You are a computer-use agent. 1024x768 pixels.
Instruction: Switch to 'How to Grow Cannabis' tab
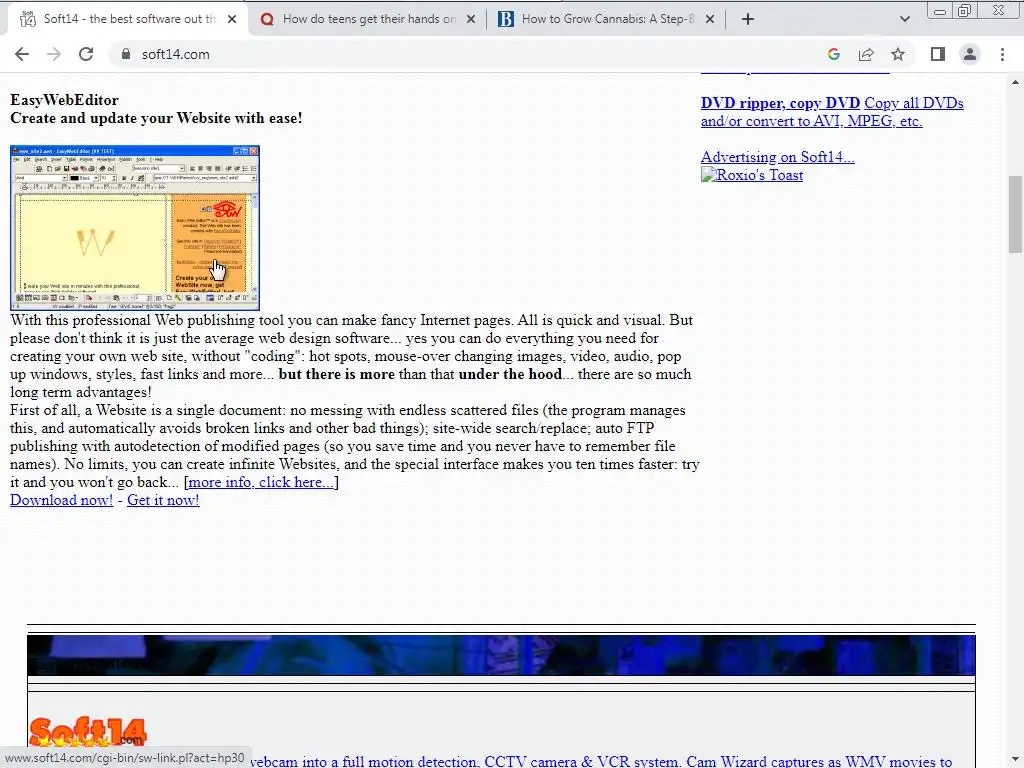click(x=607, y=19)
